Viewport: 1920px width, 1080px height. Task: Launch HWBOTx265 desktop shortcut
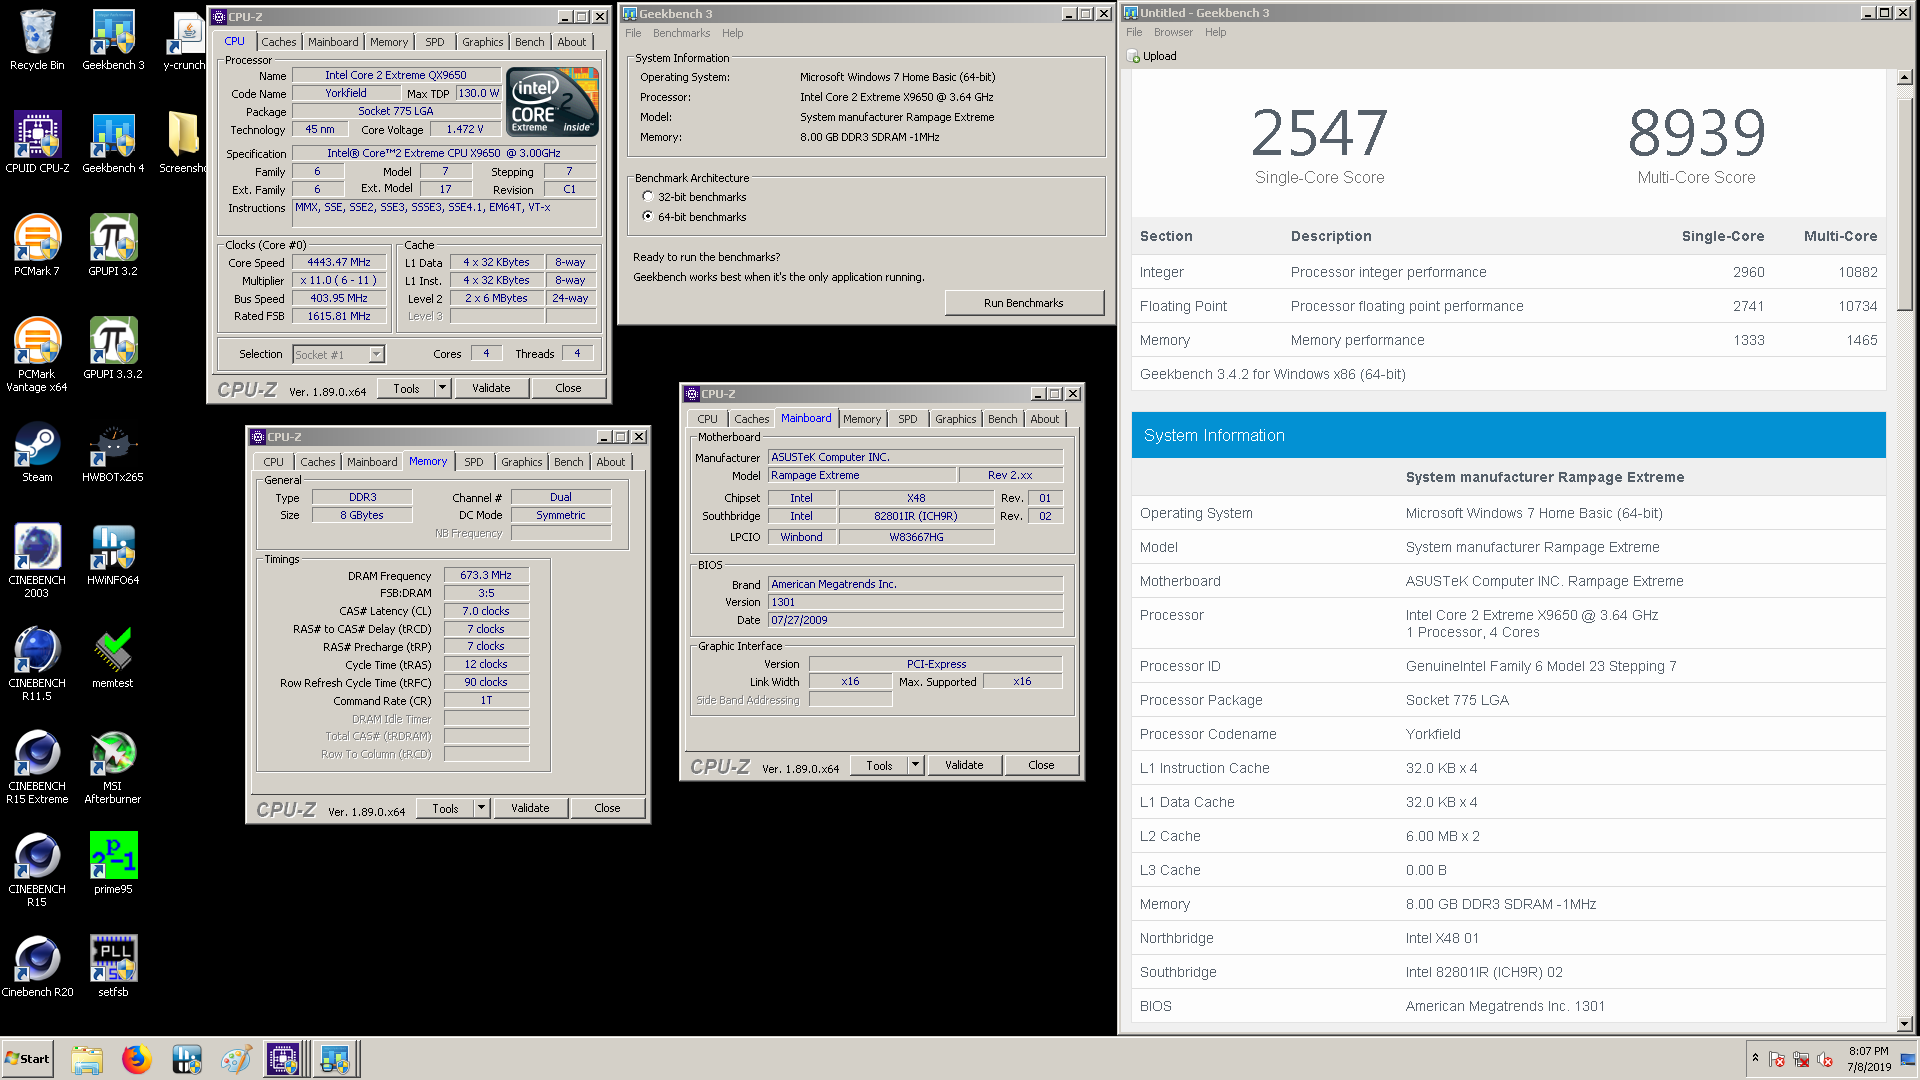[113, 452]
